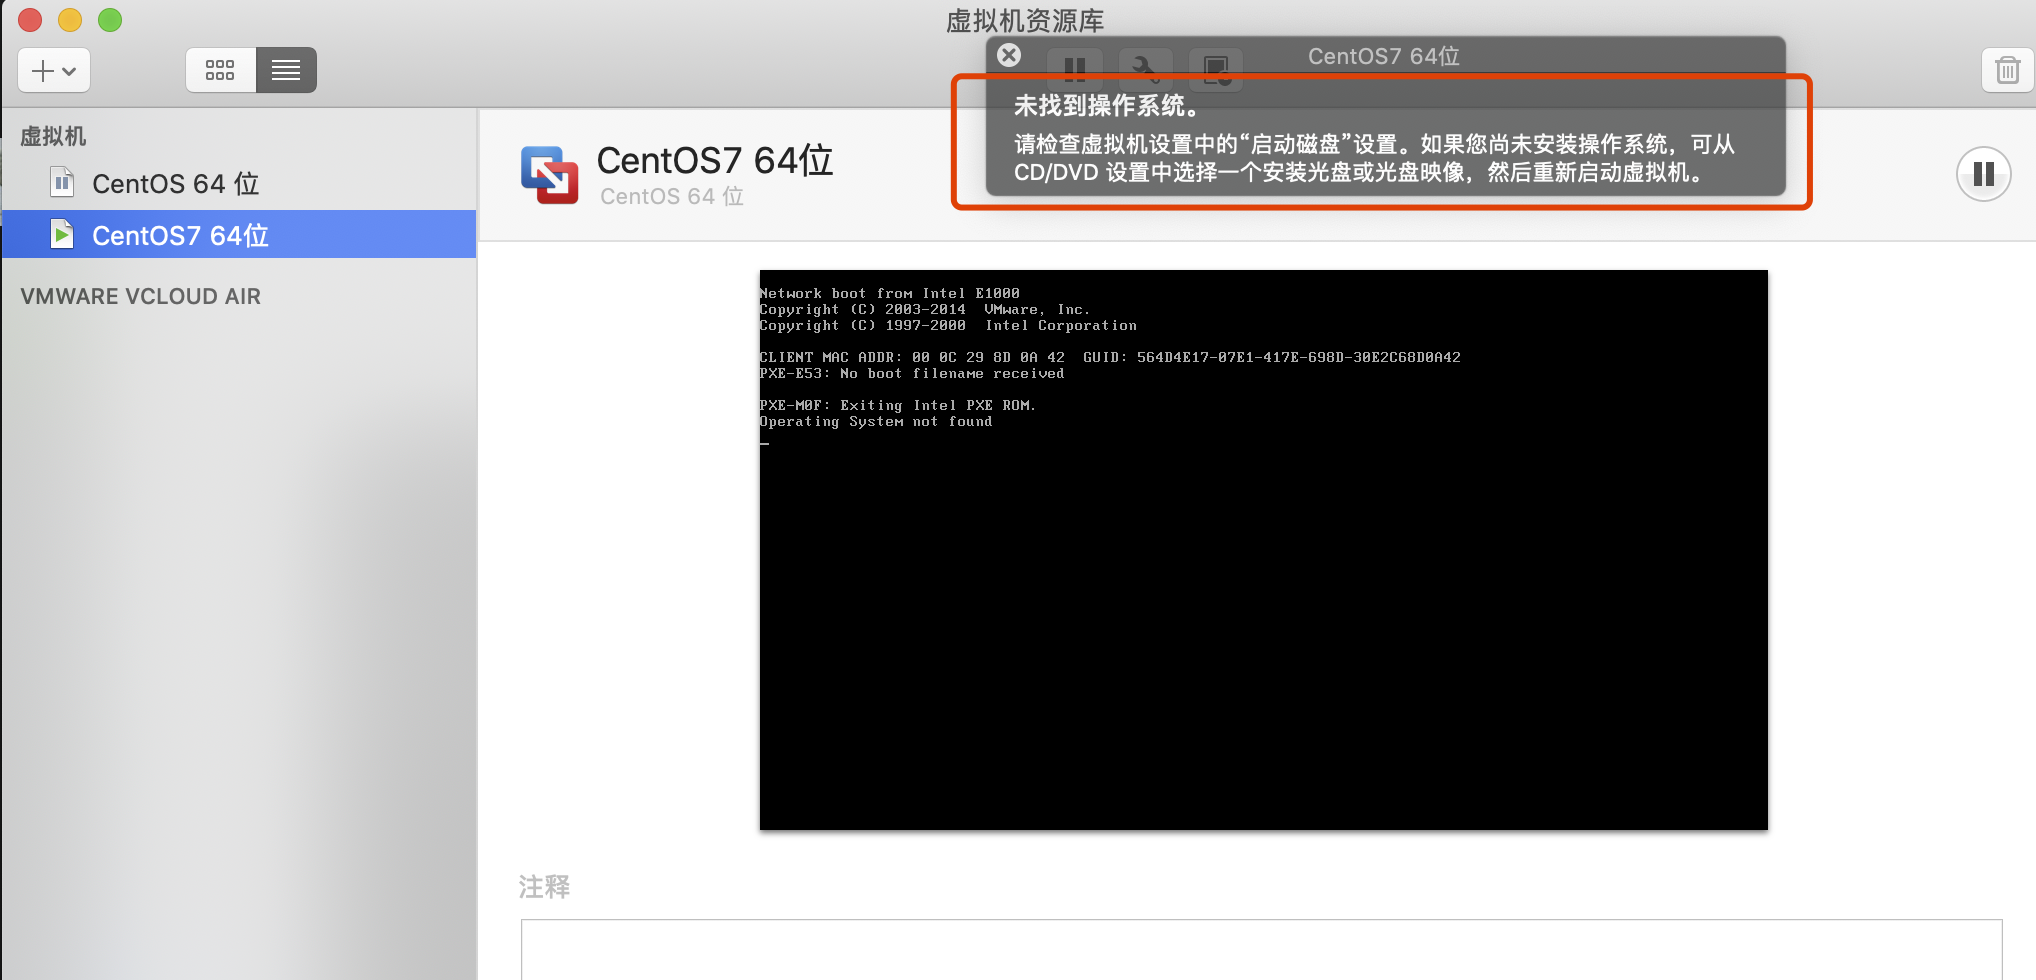This screenshot has height=980, width=2036.
Task: Click the 未找到操作系统 notification message body
Action: coord(1374,158)
